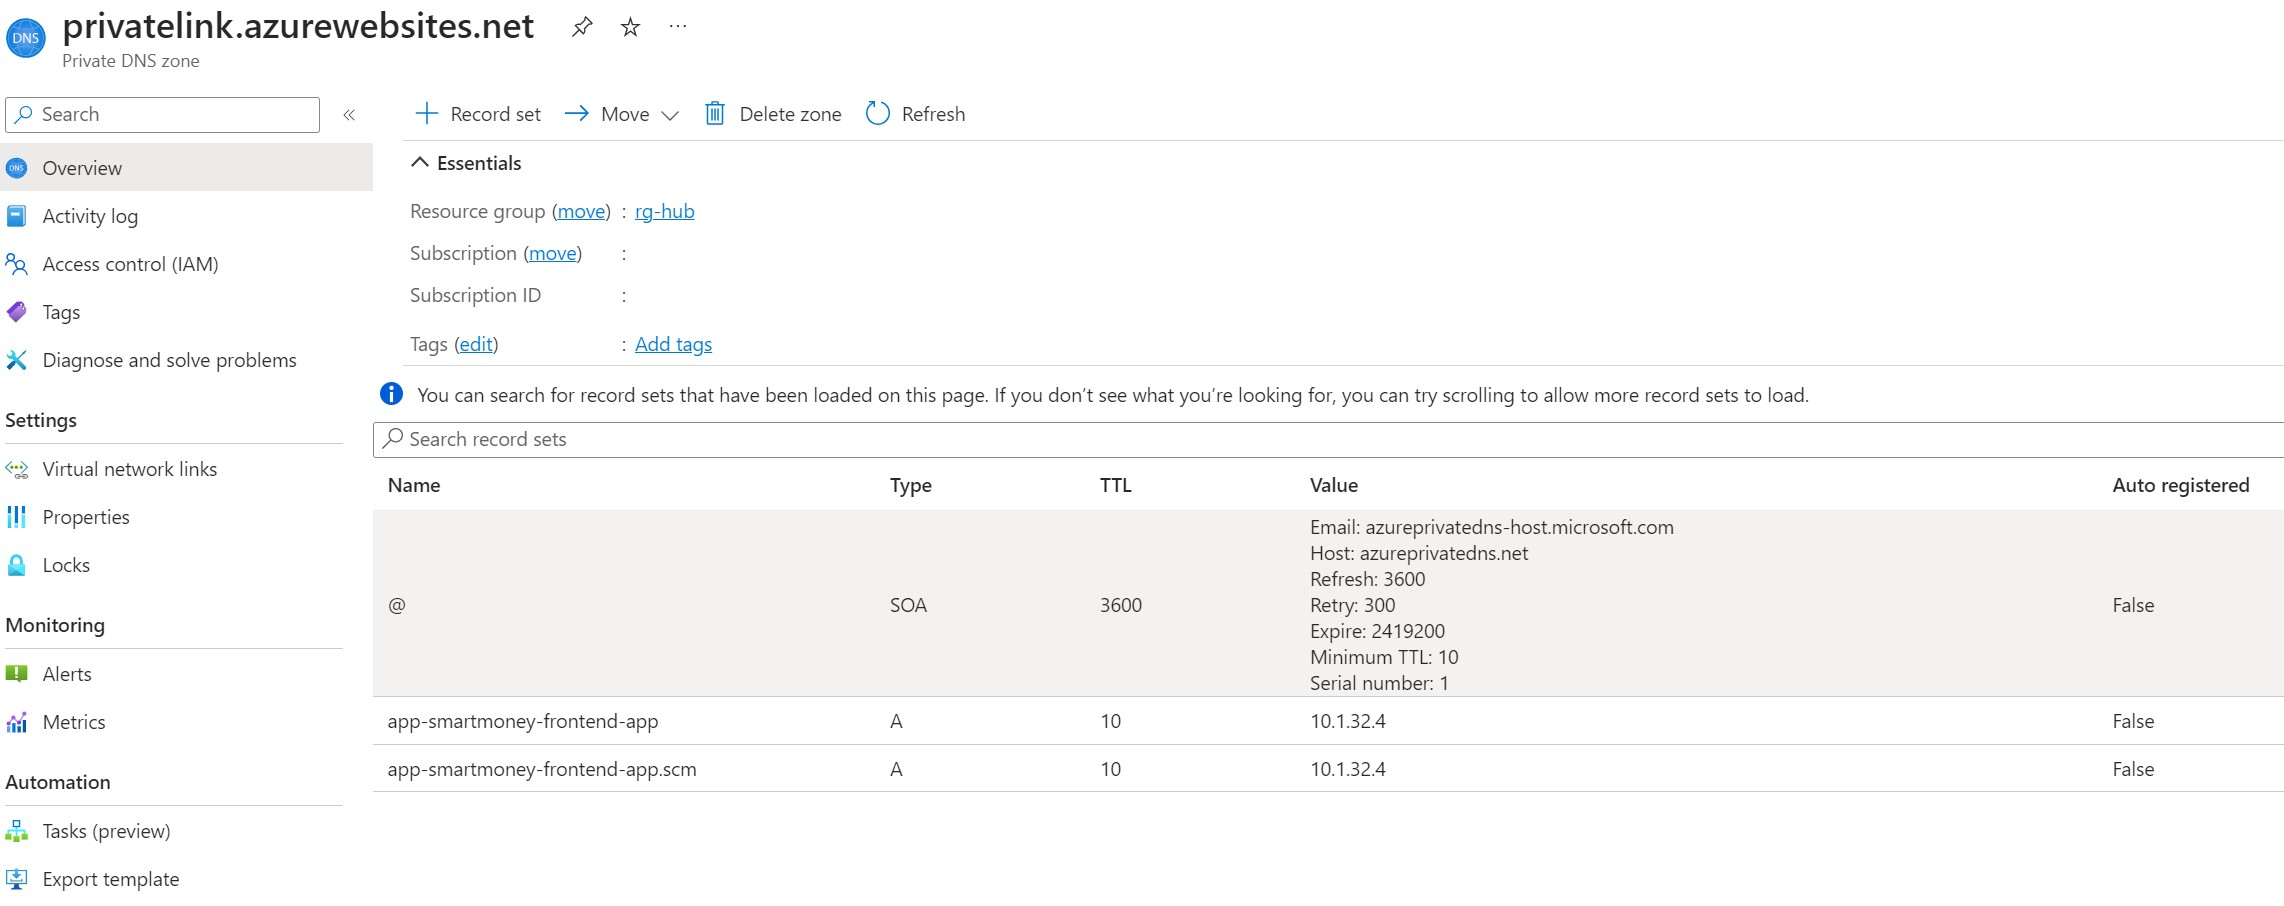Sort by Type column header
The image size is (2284, 906).
[x=911, y=485]
